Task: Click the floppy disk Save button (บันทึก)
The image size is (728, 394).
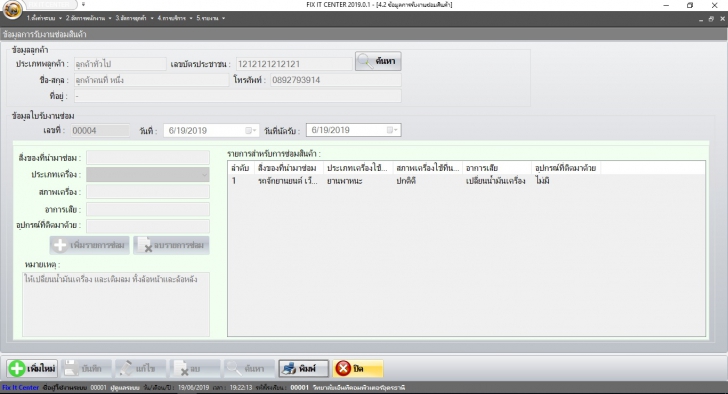Action: [x=86, y=368]
